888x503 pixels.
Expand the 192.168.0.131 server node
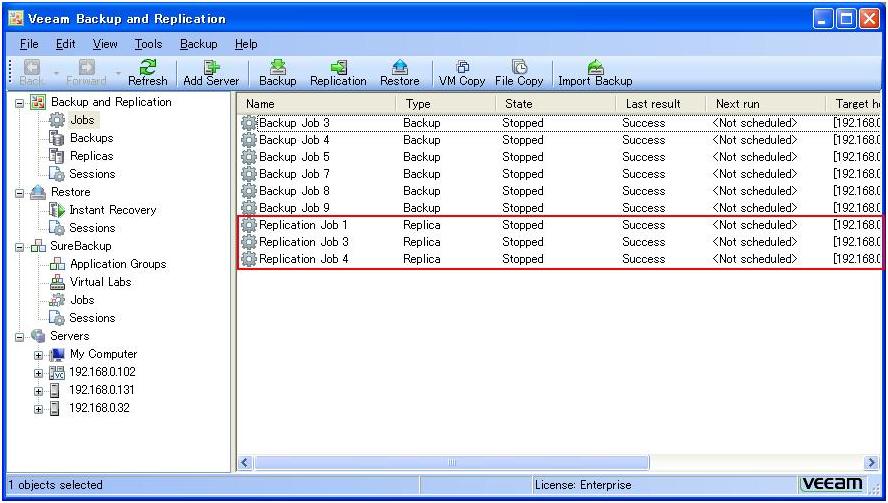tap(38, 391)
